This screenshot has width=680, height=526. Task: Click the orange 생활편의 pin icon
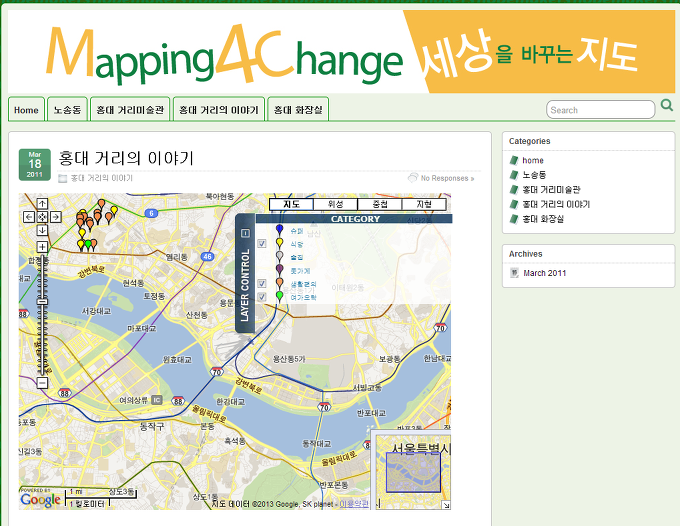pyautogui.click(x=280, y=284)
